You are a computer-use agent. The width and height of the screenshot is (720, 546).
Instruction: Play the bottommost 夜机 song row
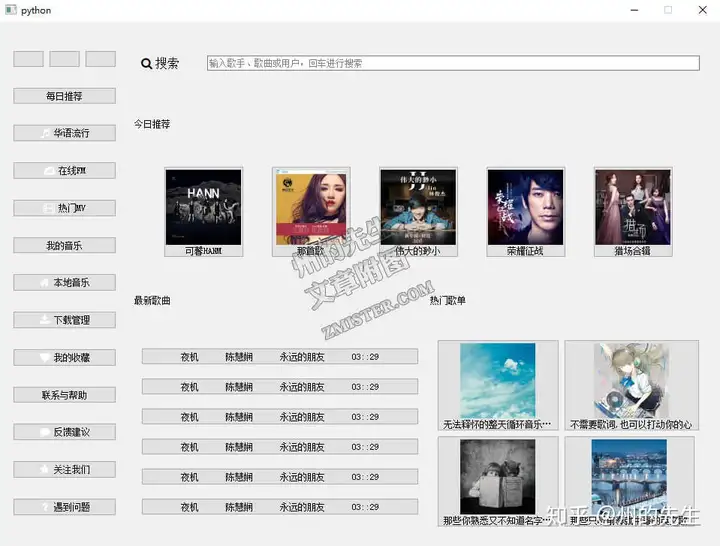click(x=280, y=507)
